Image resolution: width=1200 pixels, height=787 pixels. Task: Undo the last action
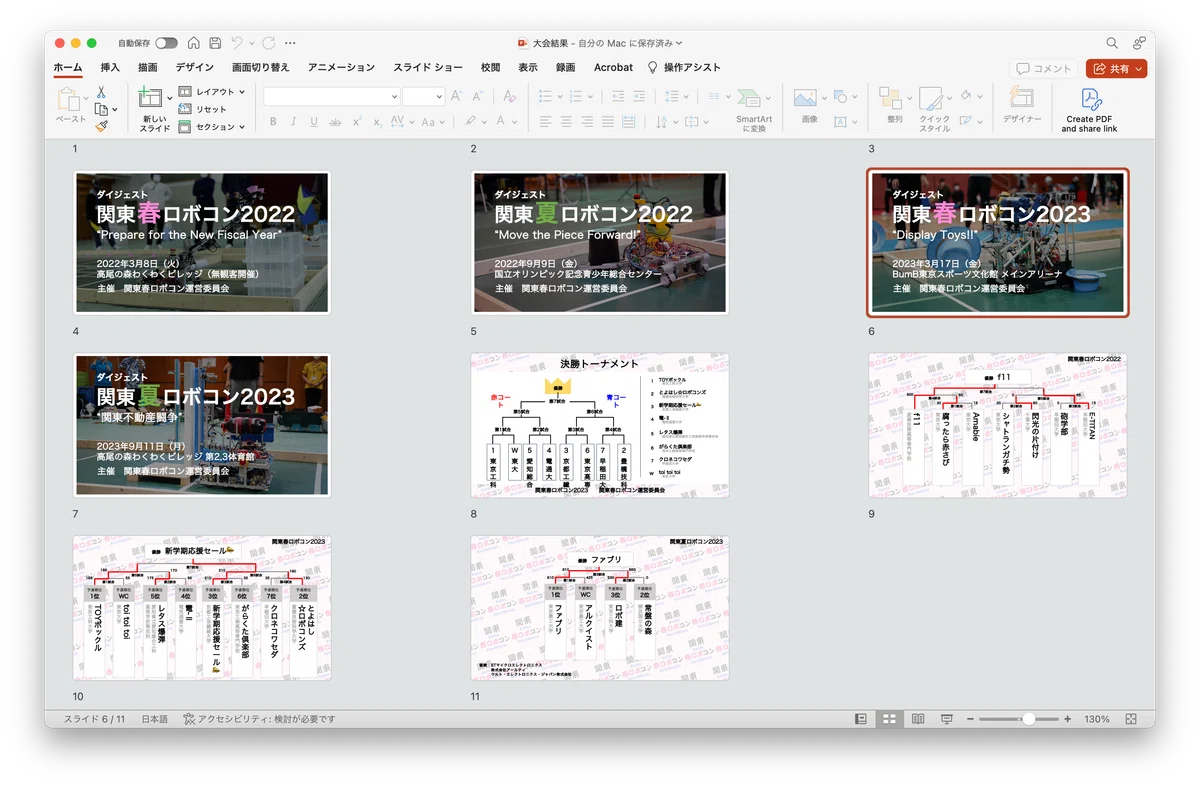tap(237, 43)
